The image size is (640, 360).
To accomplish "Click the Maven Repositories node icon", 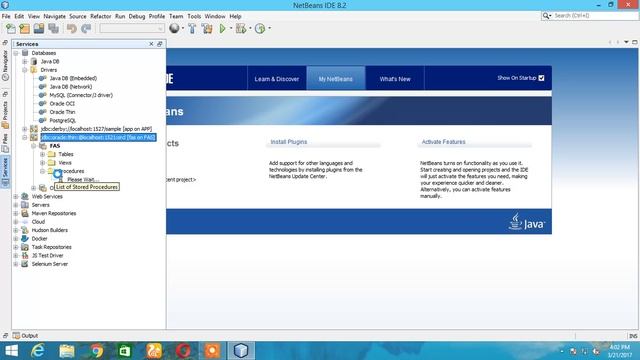I will point(25,213).
